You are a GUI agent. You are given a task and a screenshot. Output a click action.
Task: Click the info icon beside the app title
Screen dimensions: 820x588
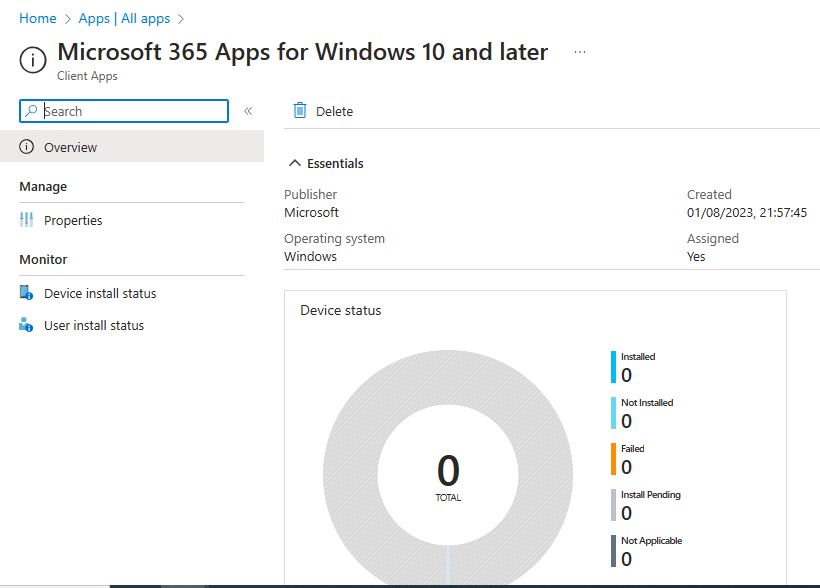pyautogui.click(x=33, y=61)
